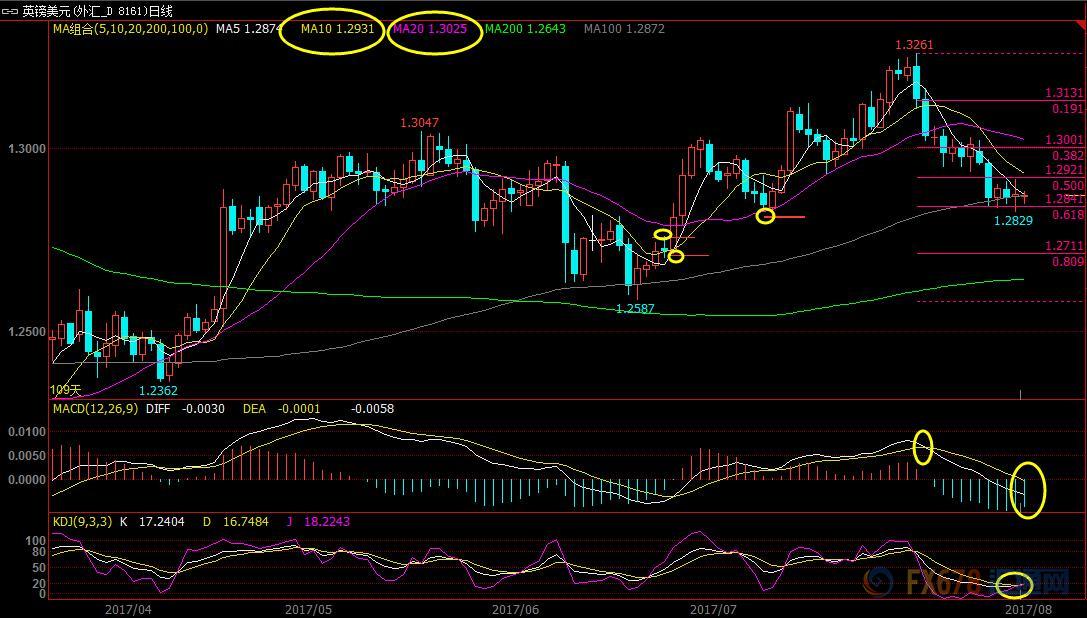Click the 2017/05 date on time axis
The height and width of the screenshot is (618, 1087).
pos(309,607)
